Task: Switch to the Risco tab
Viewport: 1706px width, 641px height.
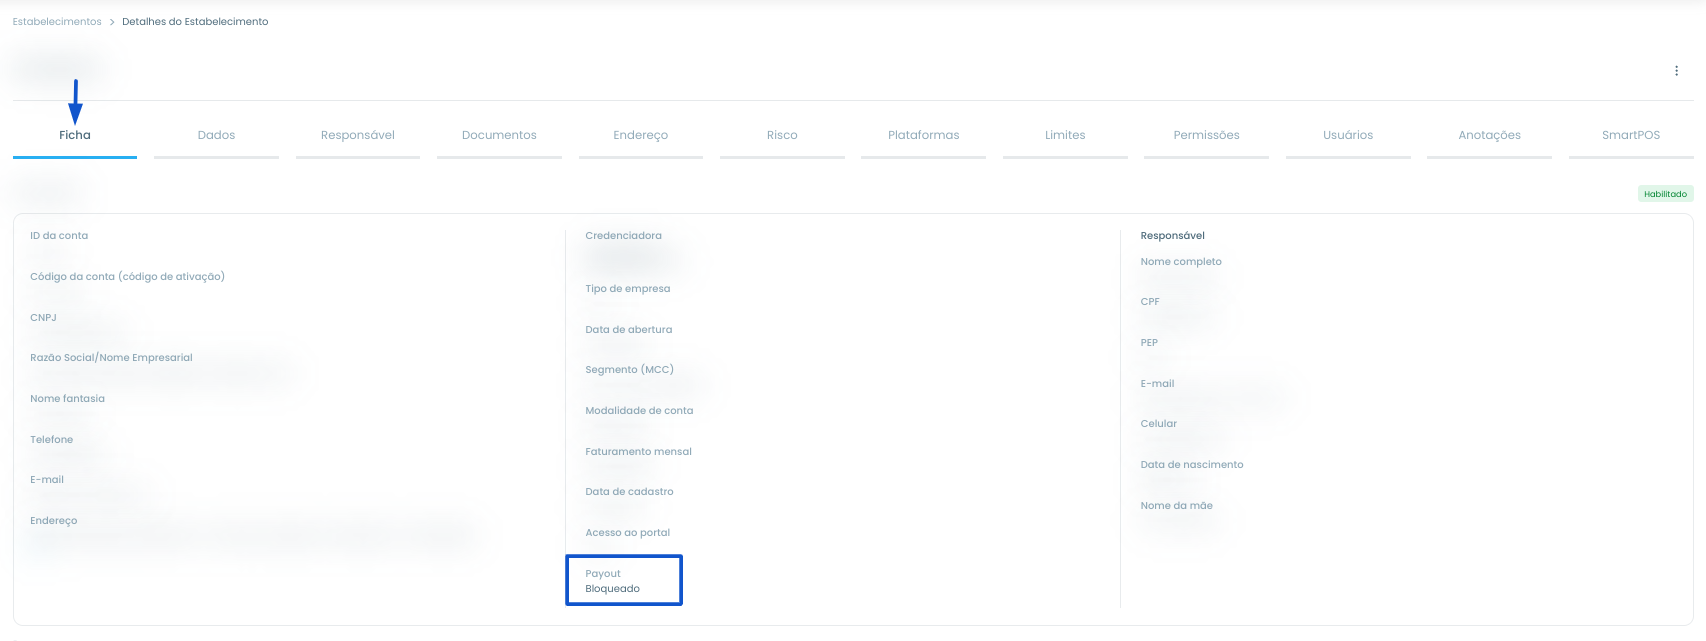Action: [x=782, y=135]
